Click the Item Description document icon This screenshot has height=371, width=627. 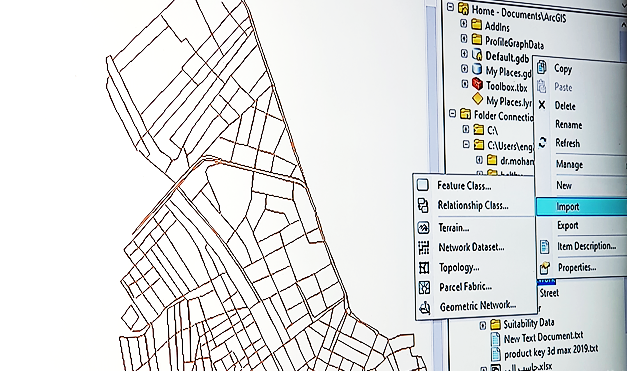click(x=545, y=246)
